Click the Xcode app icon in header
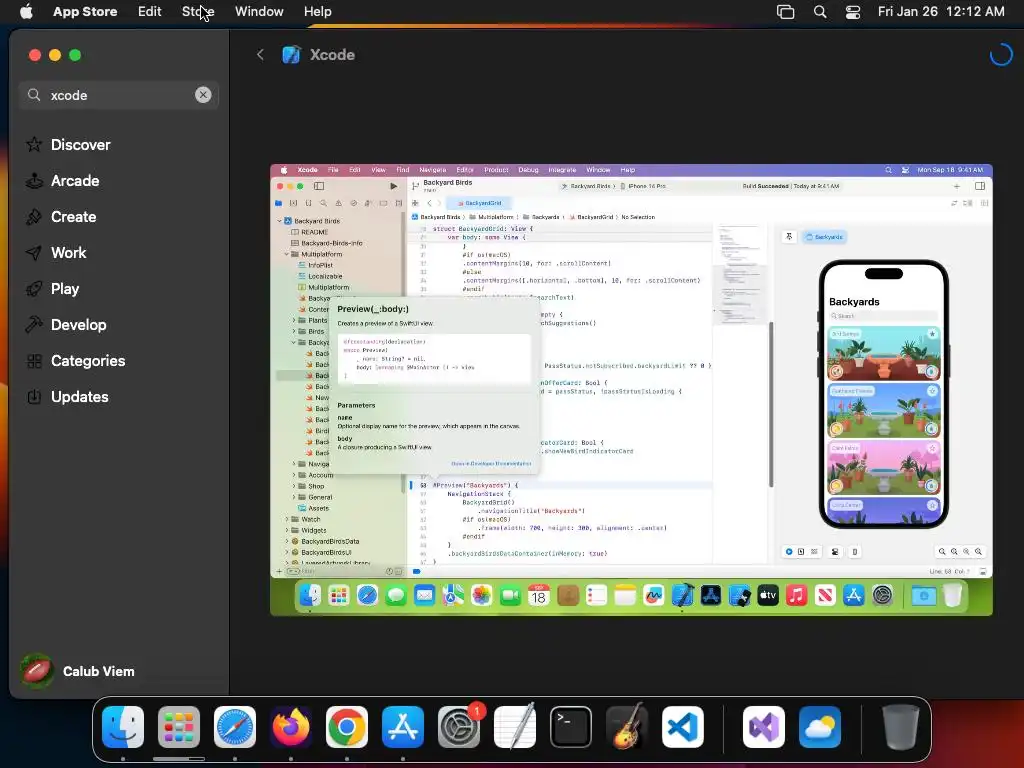The image size is (1024, 768). (x=291, y=55)
